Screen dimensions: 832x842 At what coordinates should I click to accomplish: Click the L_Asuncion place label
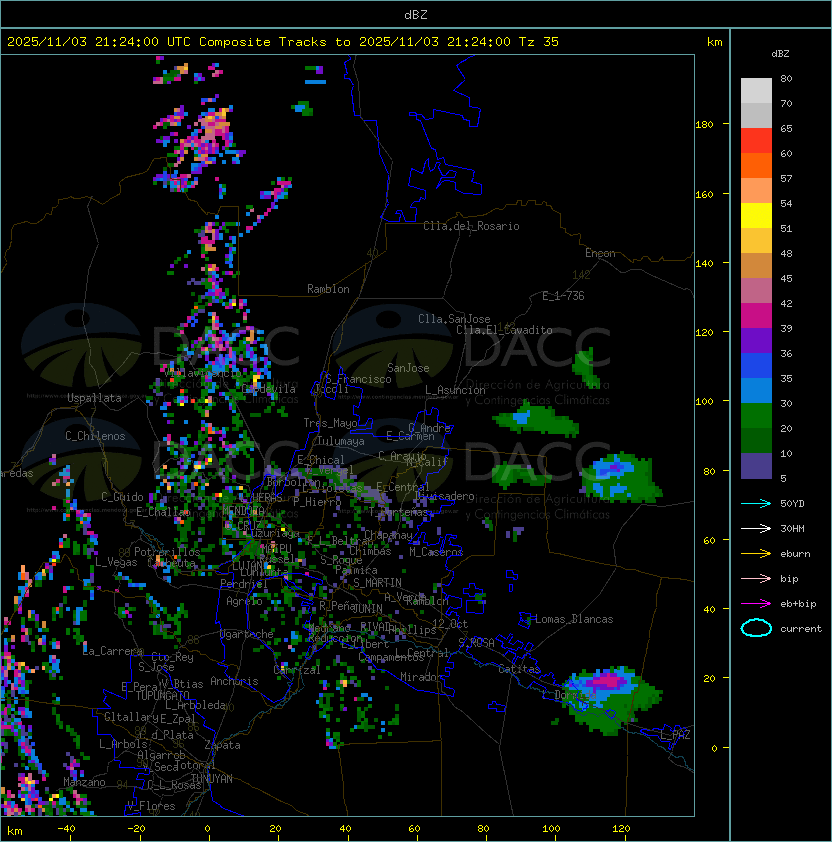[x=455, y=390]
